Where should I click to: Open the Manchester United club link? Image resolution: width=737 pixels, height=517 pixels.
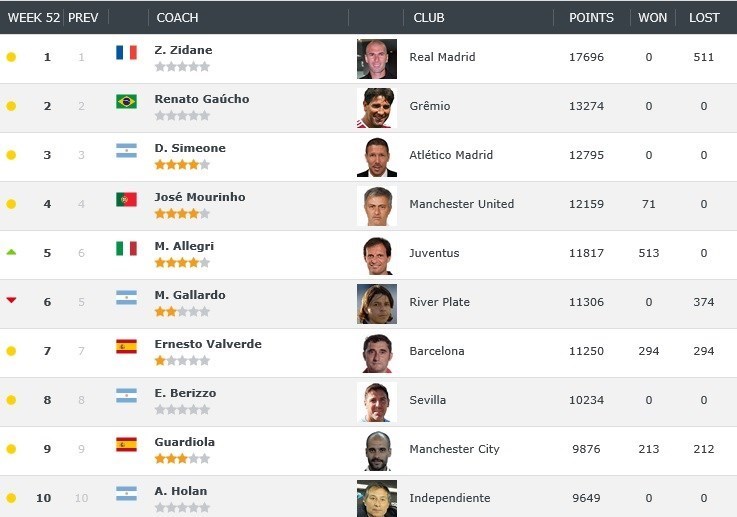[461, 204]
